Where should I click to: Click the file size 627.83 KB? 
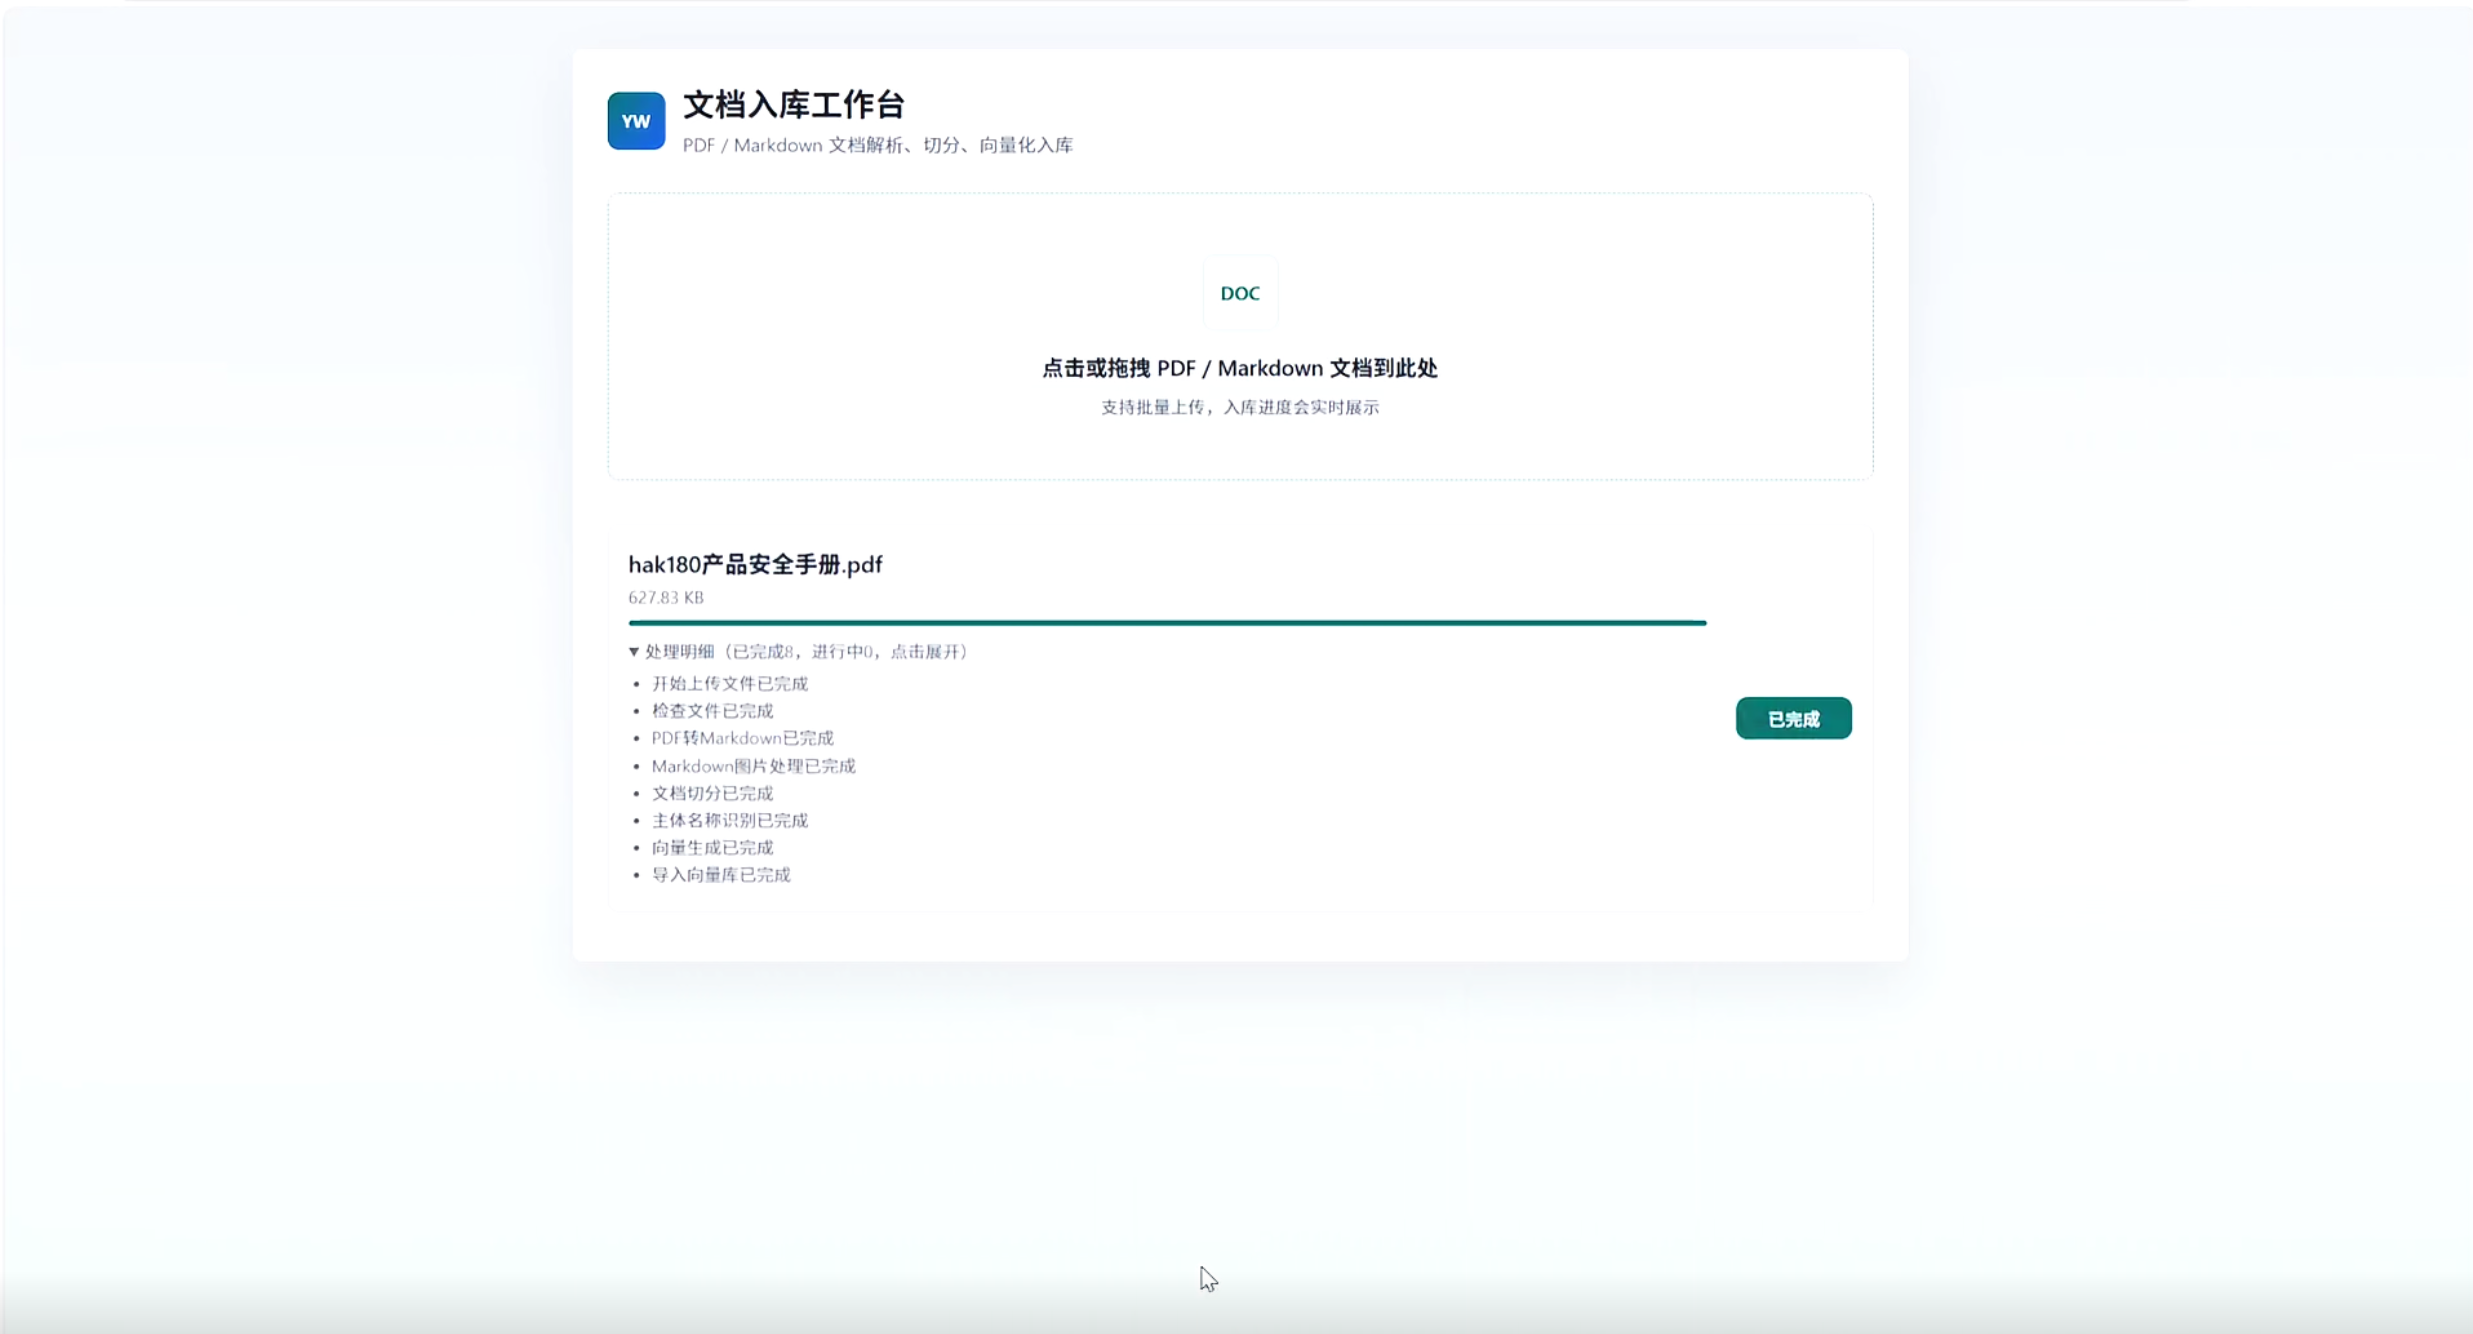pyautogui.click(x=666, y=598)
